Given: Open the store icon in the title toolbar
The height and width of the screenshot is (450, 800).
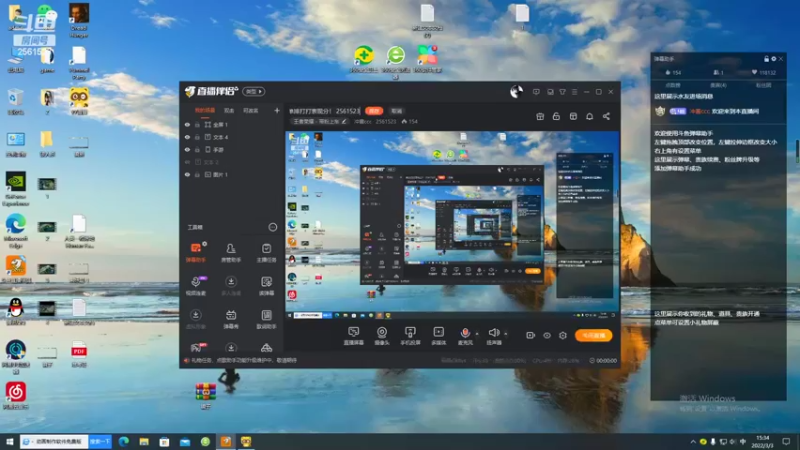Looking at the screenshot, I should pos(573,116).
